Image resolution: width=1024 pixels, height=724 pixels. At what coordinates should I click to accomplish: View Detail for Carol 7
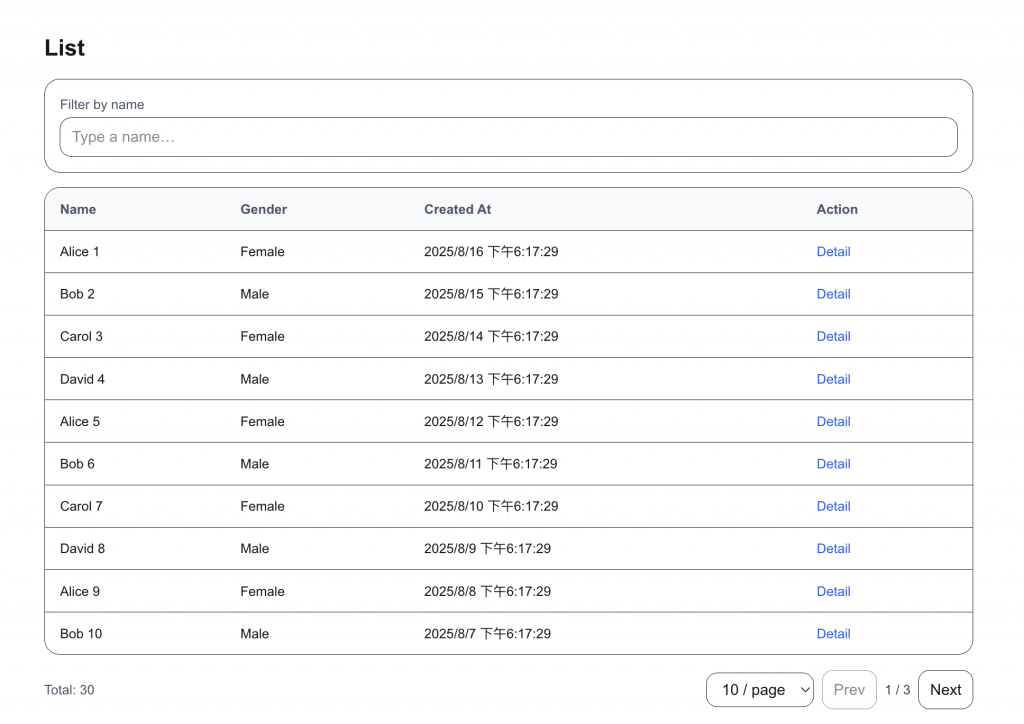[833, 506]
